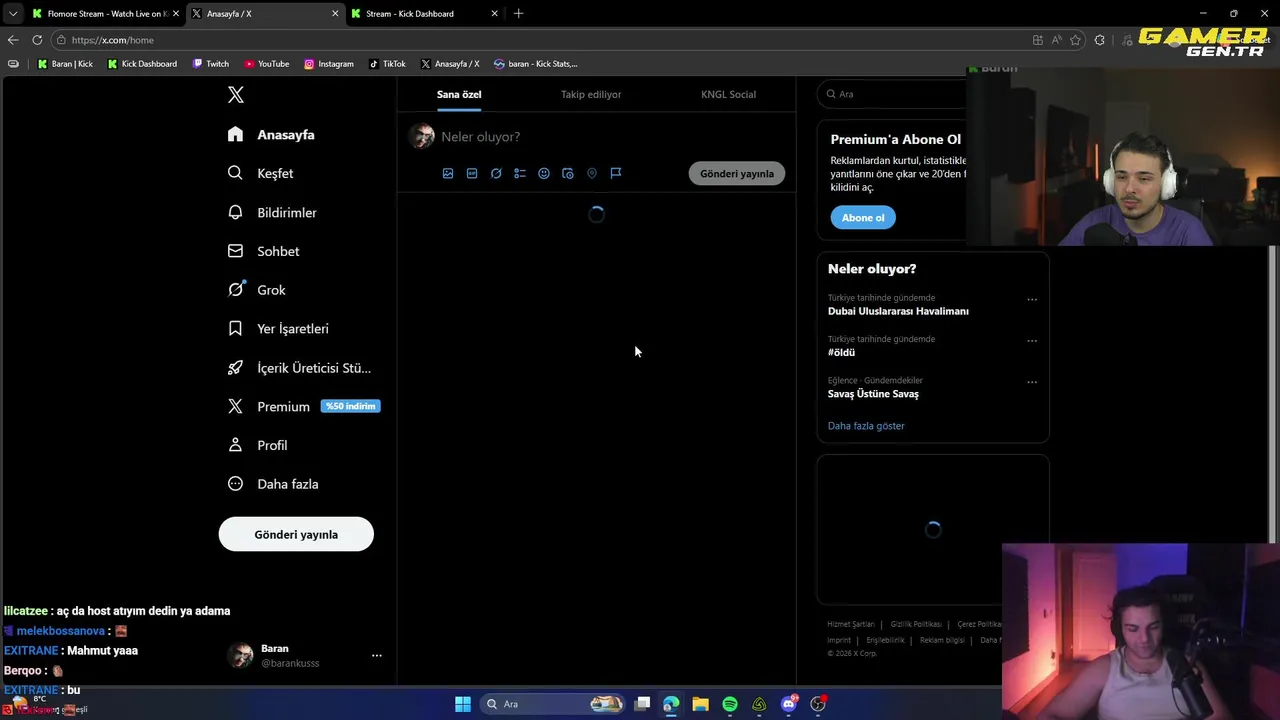Open the Twitch bookmark
Viewport: 1280px width, 720px height.
coord(211,64)
